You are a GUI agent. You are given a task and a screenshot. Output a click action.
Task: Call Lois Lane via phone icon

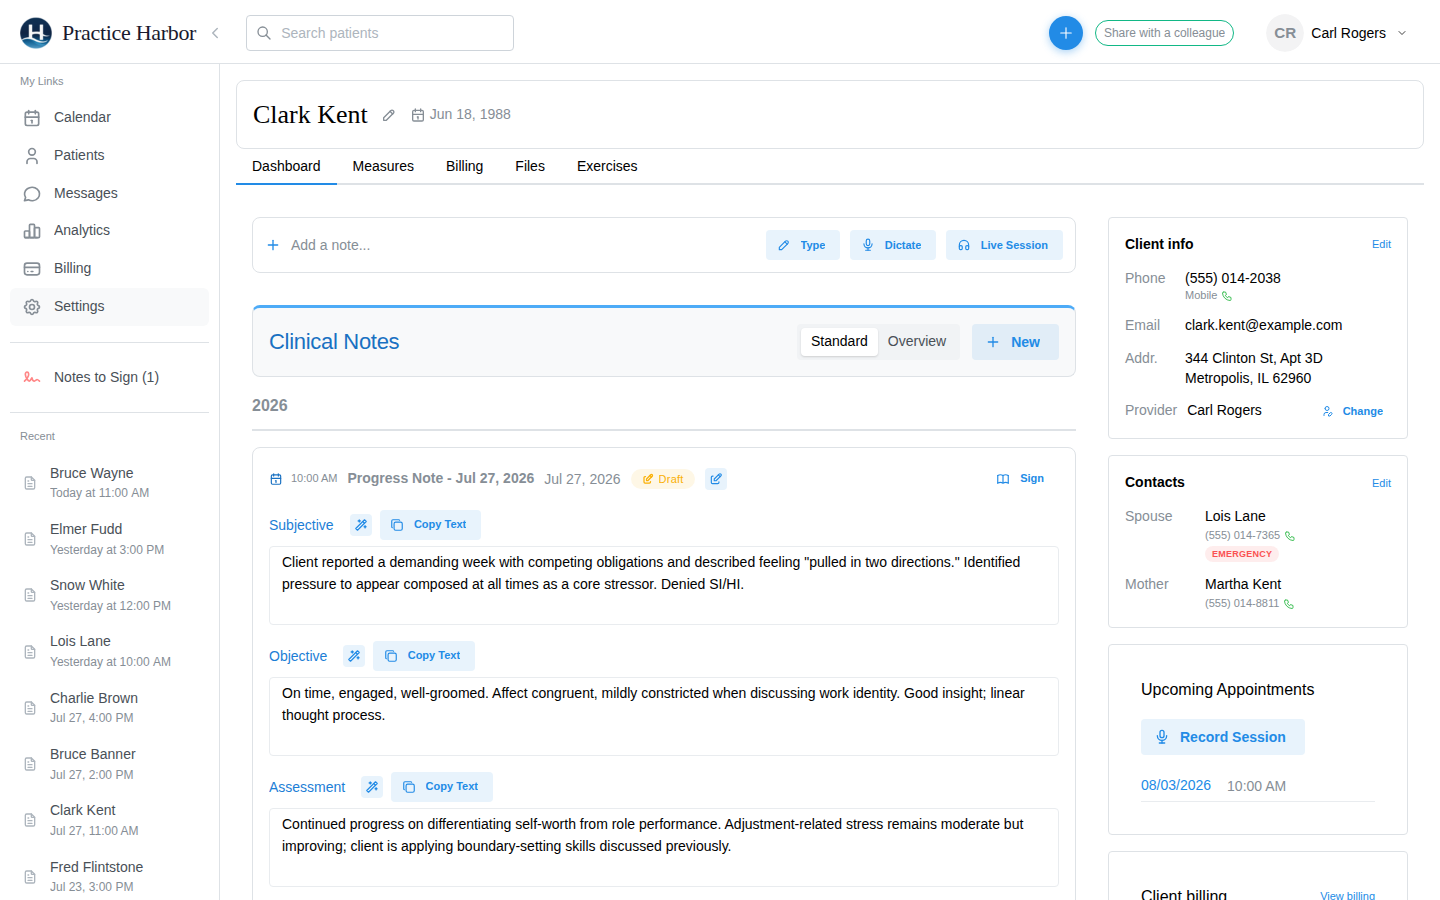1290,536
